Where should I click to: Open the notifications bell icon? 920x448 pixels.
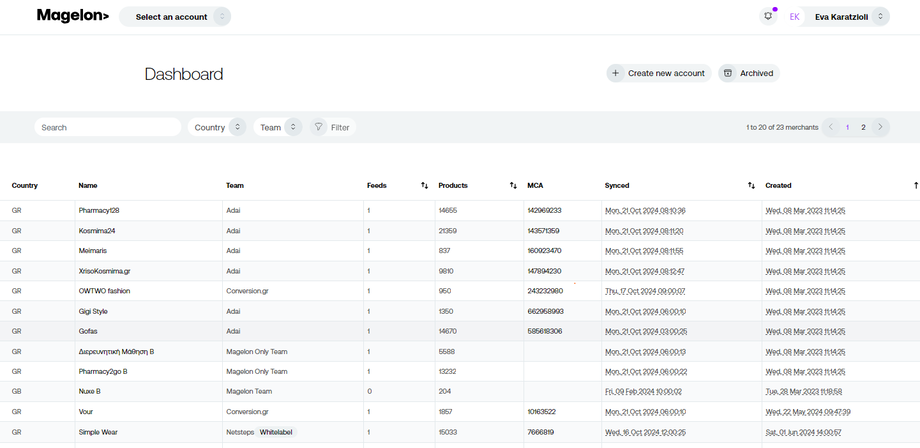[768, 16]
